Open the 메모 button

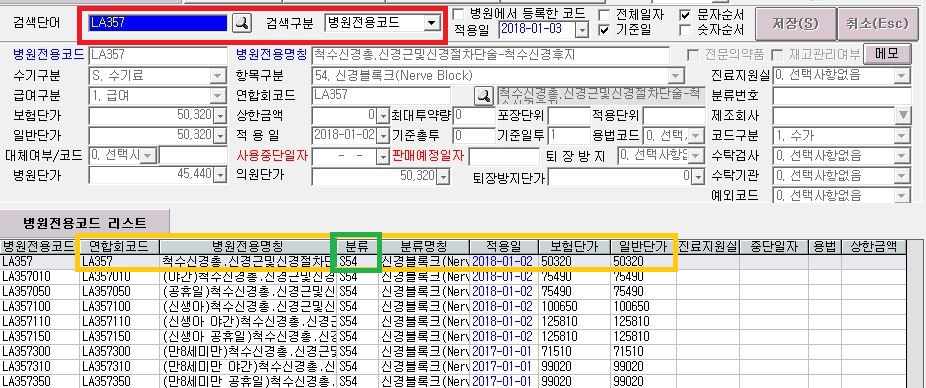click(x=886, y=54)
